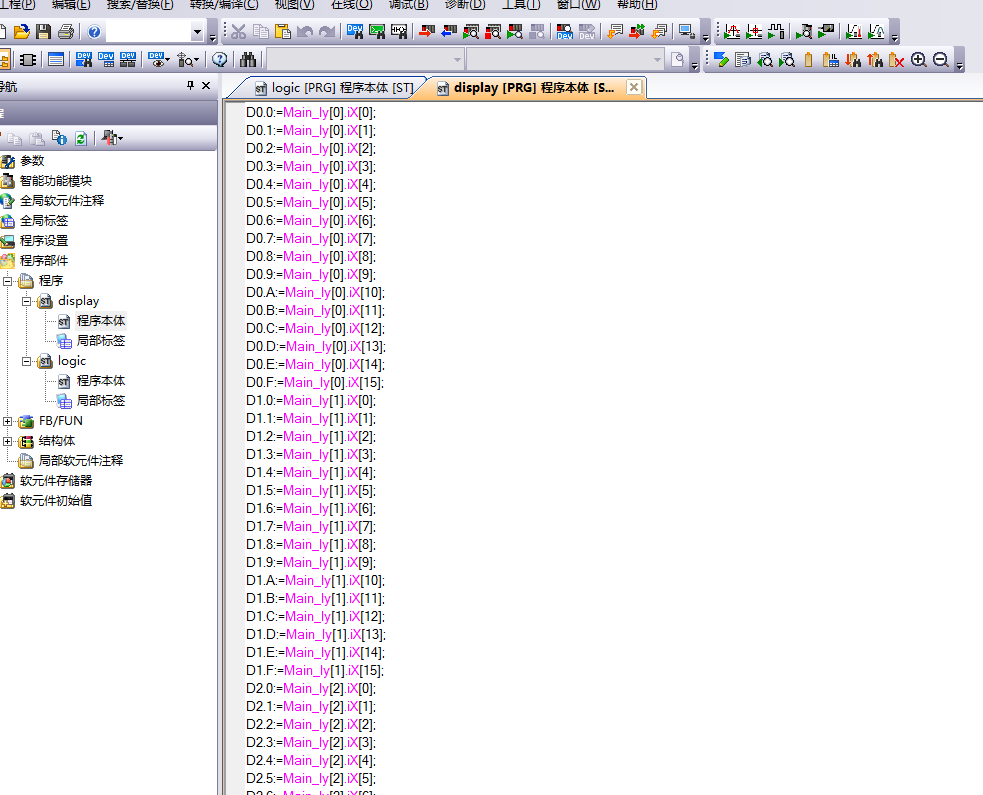Expand the FB/FUN tree node
Image resolution: width=983 pixels, height=795 pixels.
point(8,421)
